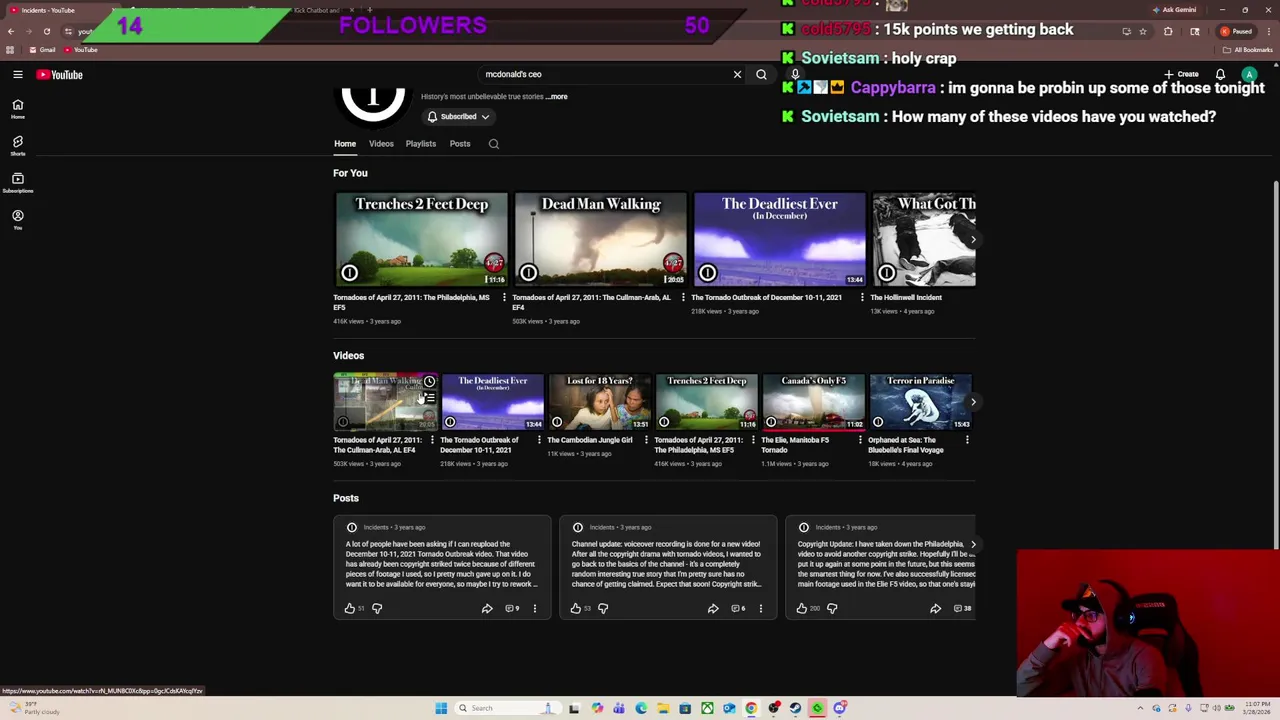Image resolution: width=1280 pixels, height=720 pixels.
Task: Open the Hollinwell Incident video title
Action: coord(906,297)
